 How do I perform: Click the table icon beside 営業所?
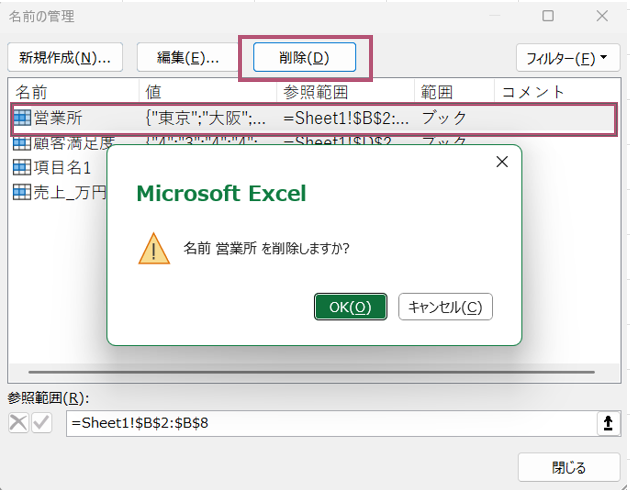coord(22,118)
